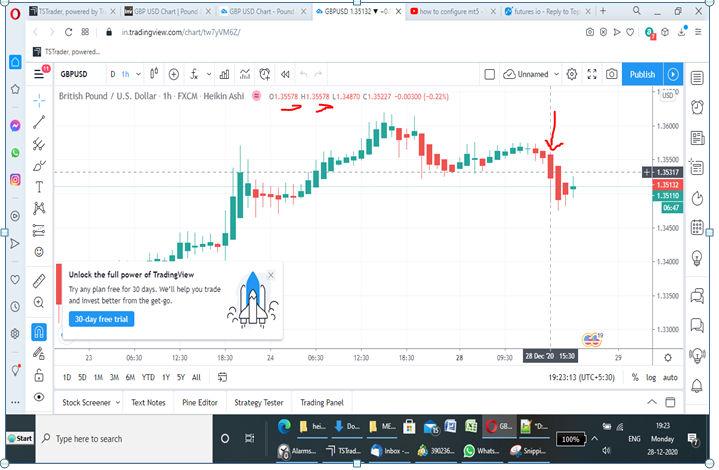
Task: Switch to the how to configure mt5 tab
Action: coord(452,11)
